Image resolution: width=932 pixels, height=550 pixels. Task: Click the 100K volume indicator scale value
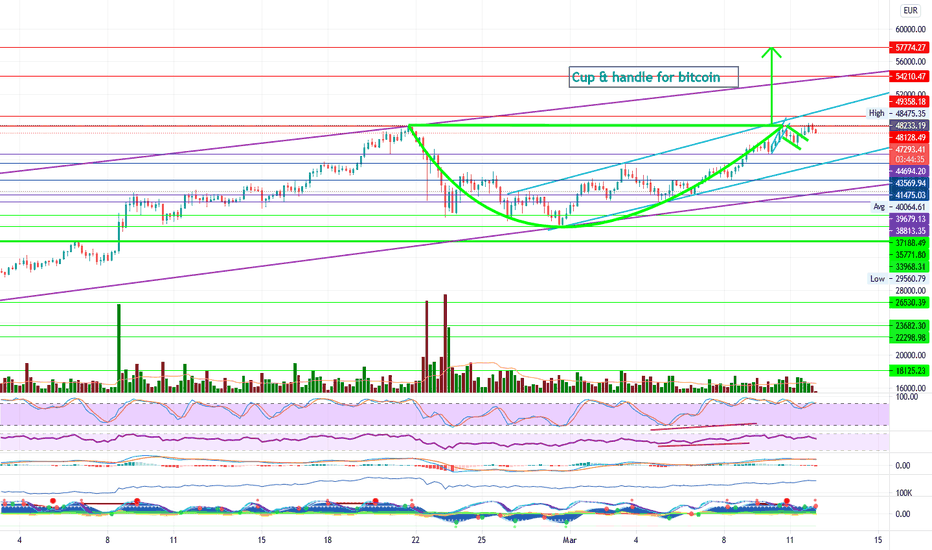pyautogui.click(x=904, y=493)
